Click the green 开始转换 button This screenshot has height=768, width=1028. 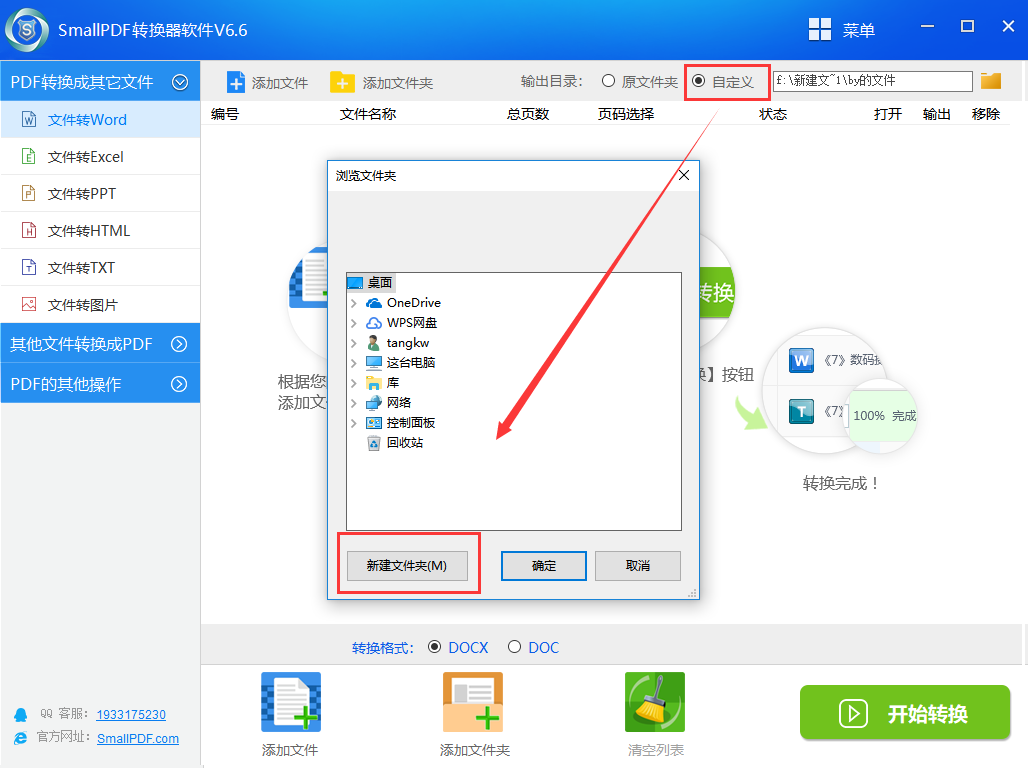905,712
